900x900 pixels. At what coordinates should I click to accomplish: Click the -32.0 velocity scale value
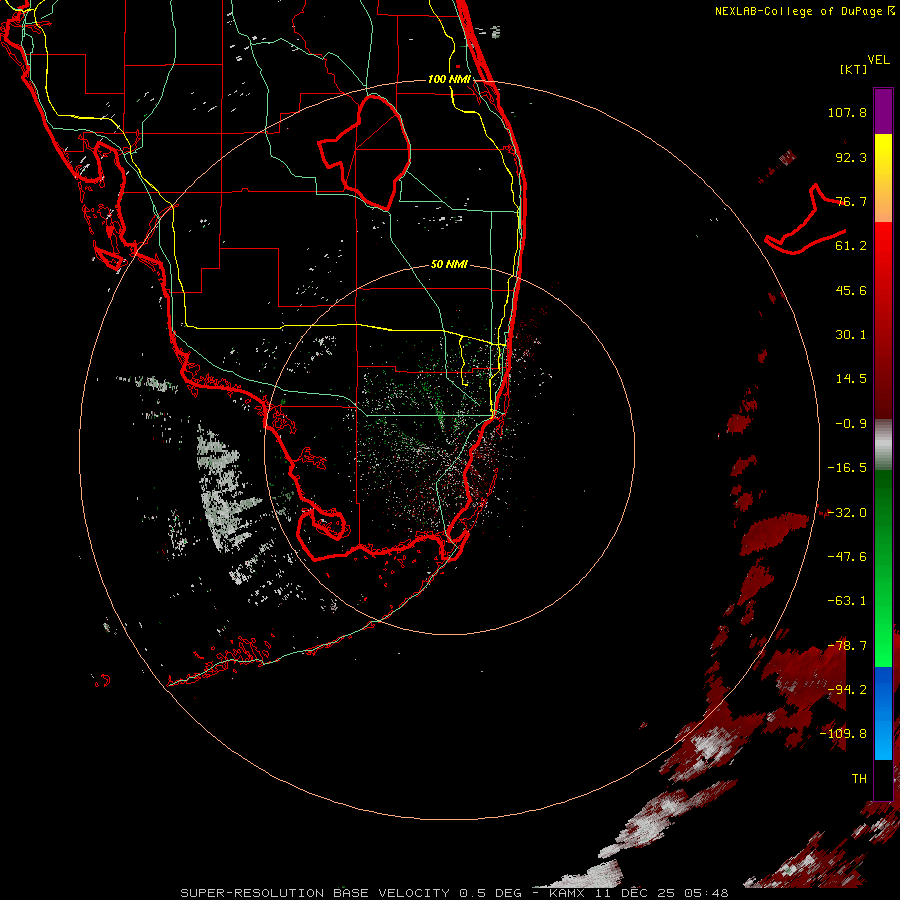point(847,513)
